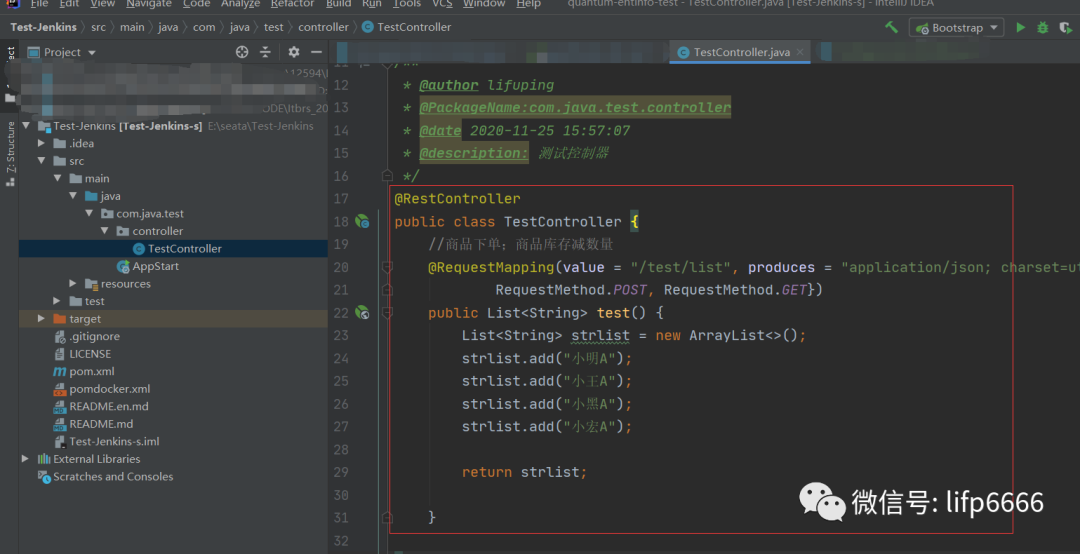Collapse the main folder
The width and height of the screenshot is (1080, 554).
point(57,178)
